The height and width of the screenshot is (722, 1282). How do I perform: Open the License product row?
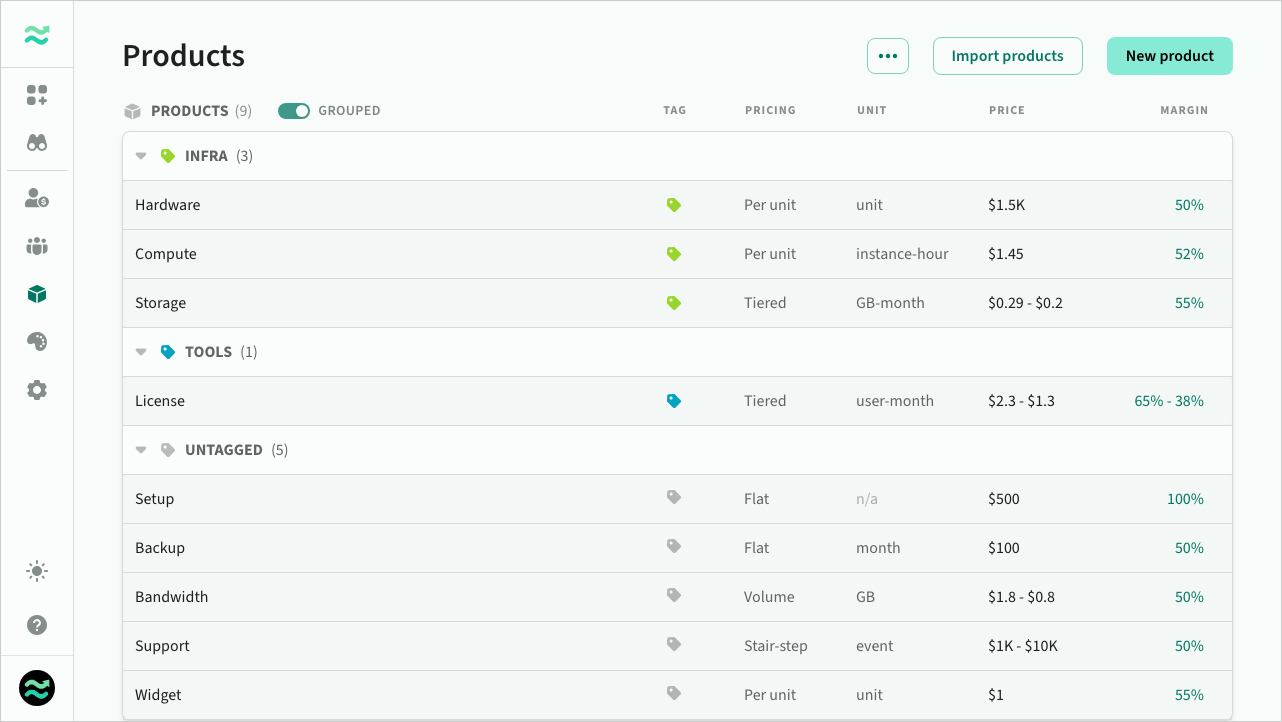(x=677, y=401)
